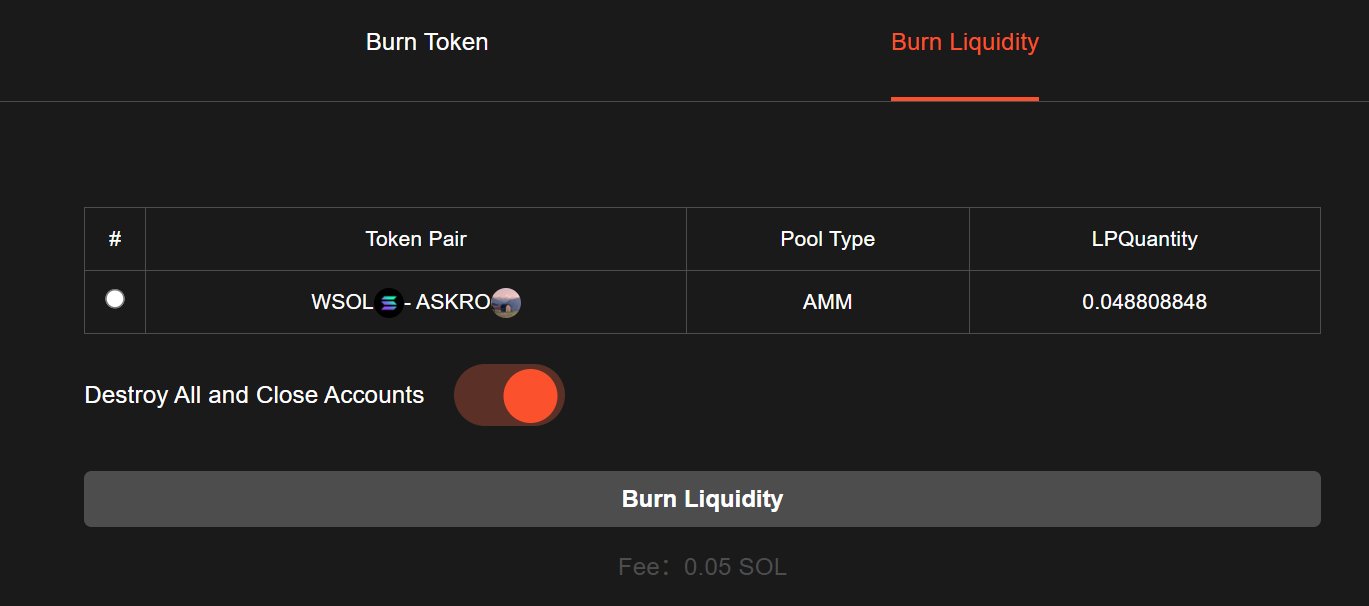The height and width of the screenshot is (606, 1369).
Task: Switch to the Burn Token tab
Action: click(x=427, y=42)
